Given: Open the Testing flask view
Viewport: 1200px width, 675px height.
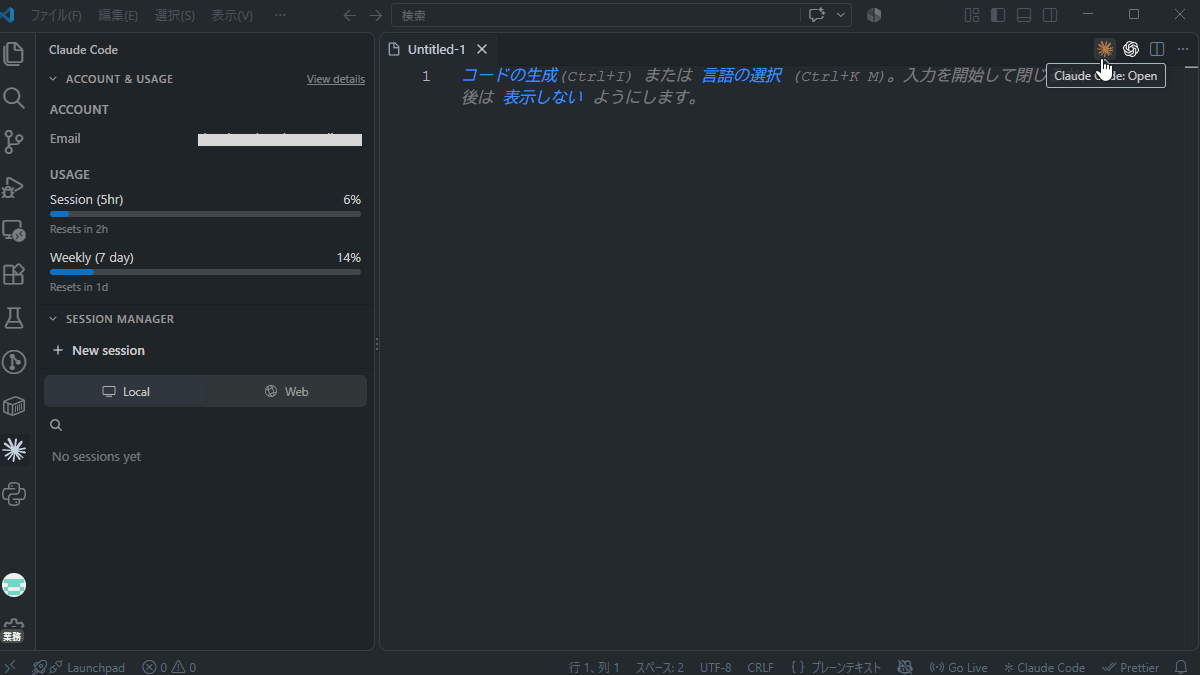Looking at the screenshot, I should click(14, 318).
